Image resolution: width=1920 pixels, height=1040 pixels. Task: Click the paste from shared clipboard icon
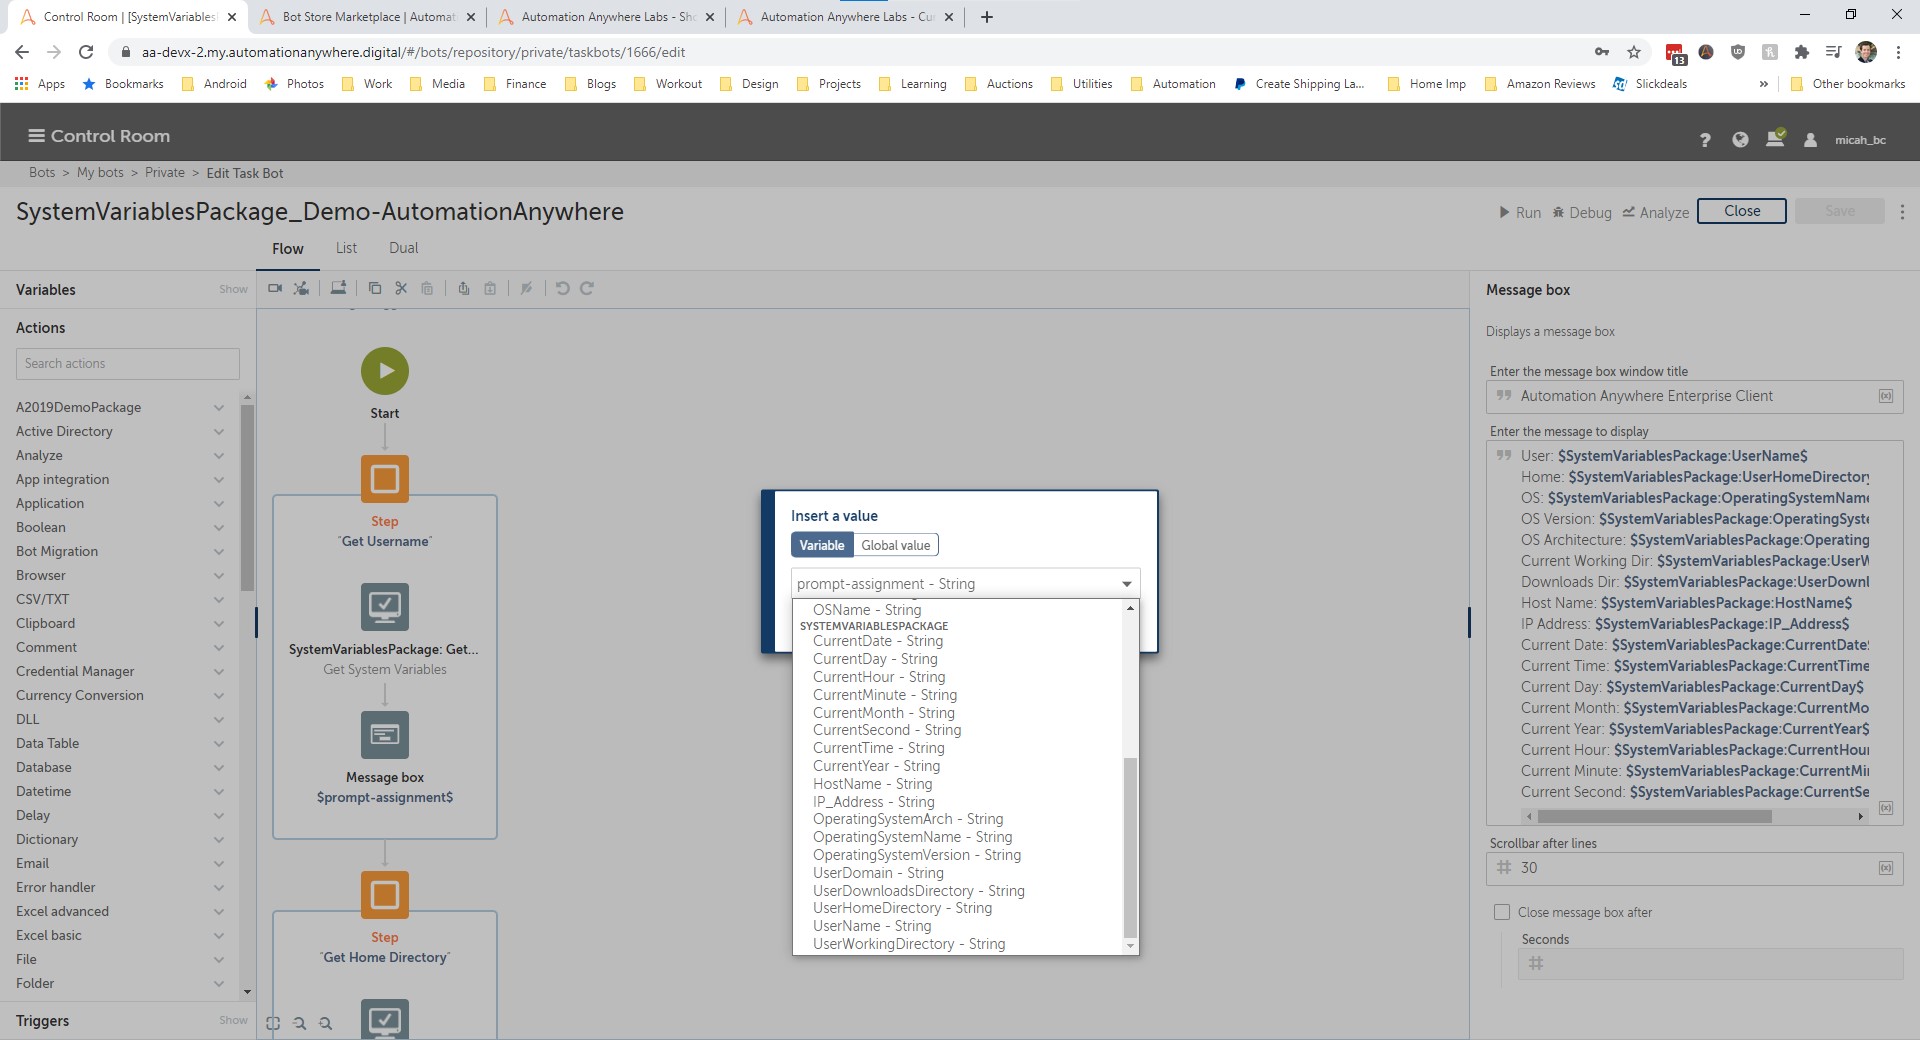(490, 288)
